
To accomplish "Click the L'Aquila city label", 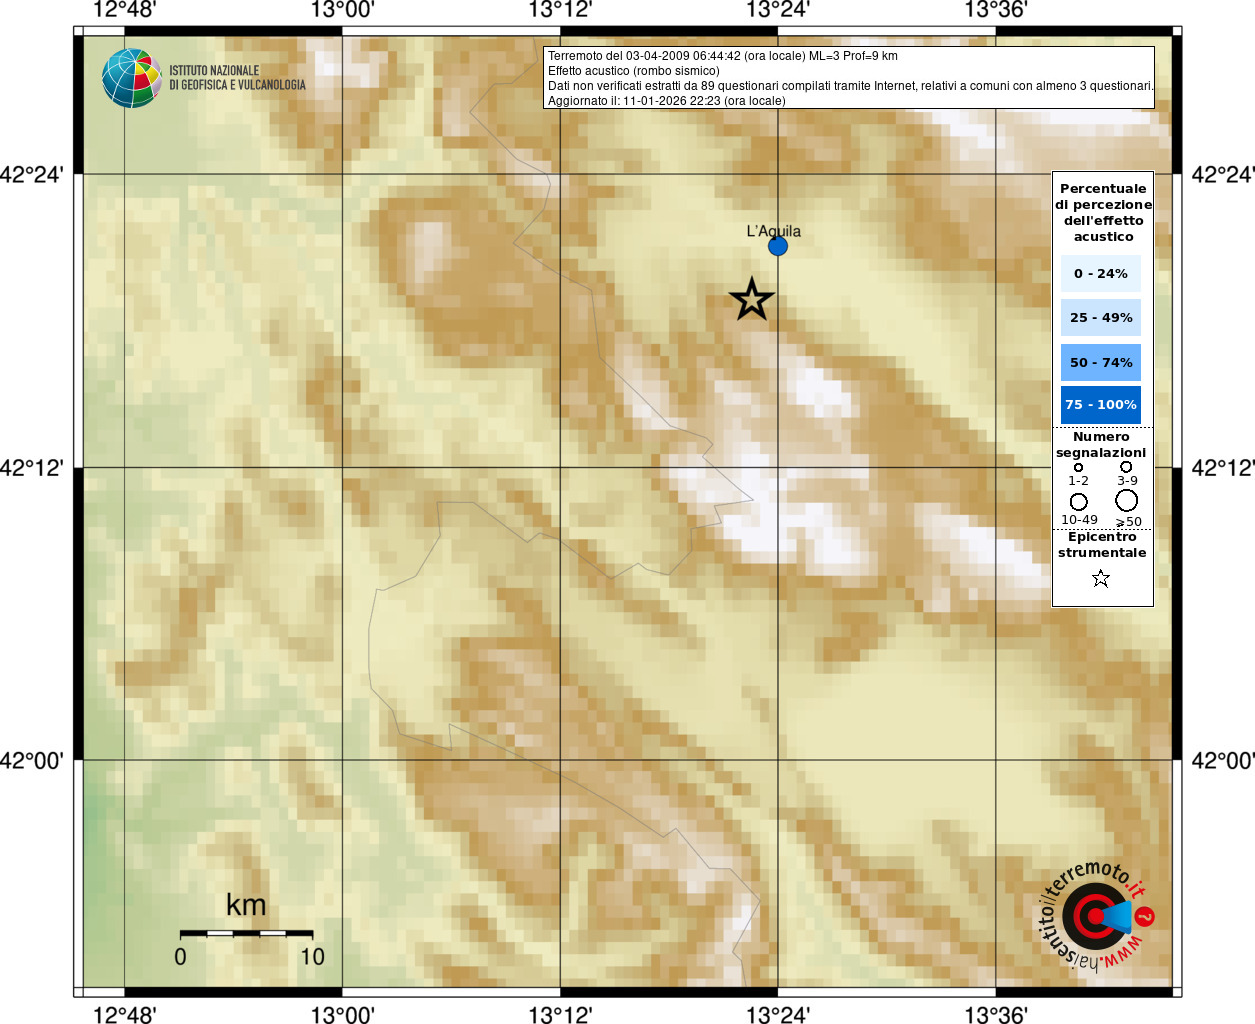I will [x=773, y=231].
